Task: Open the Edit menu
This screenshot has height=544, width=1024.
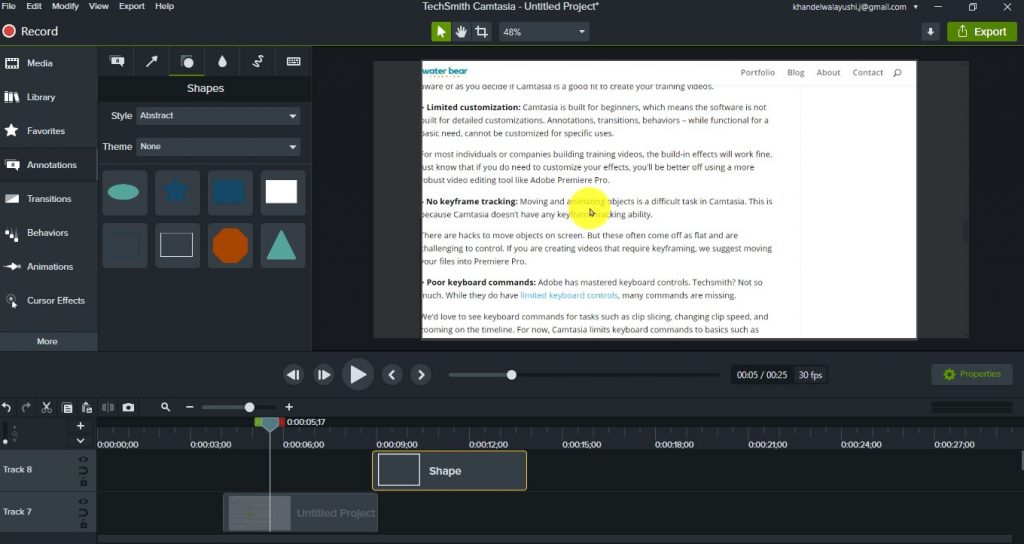Action: pos(34,6)
